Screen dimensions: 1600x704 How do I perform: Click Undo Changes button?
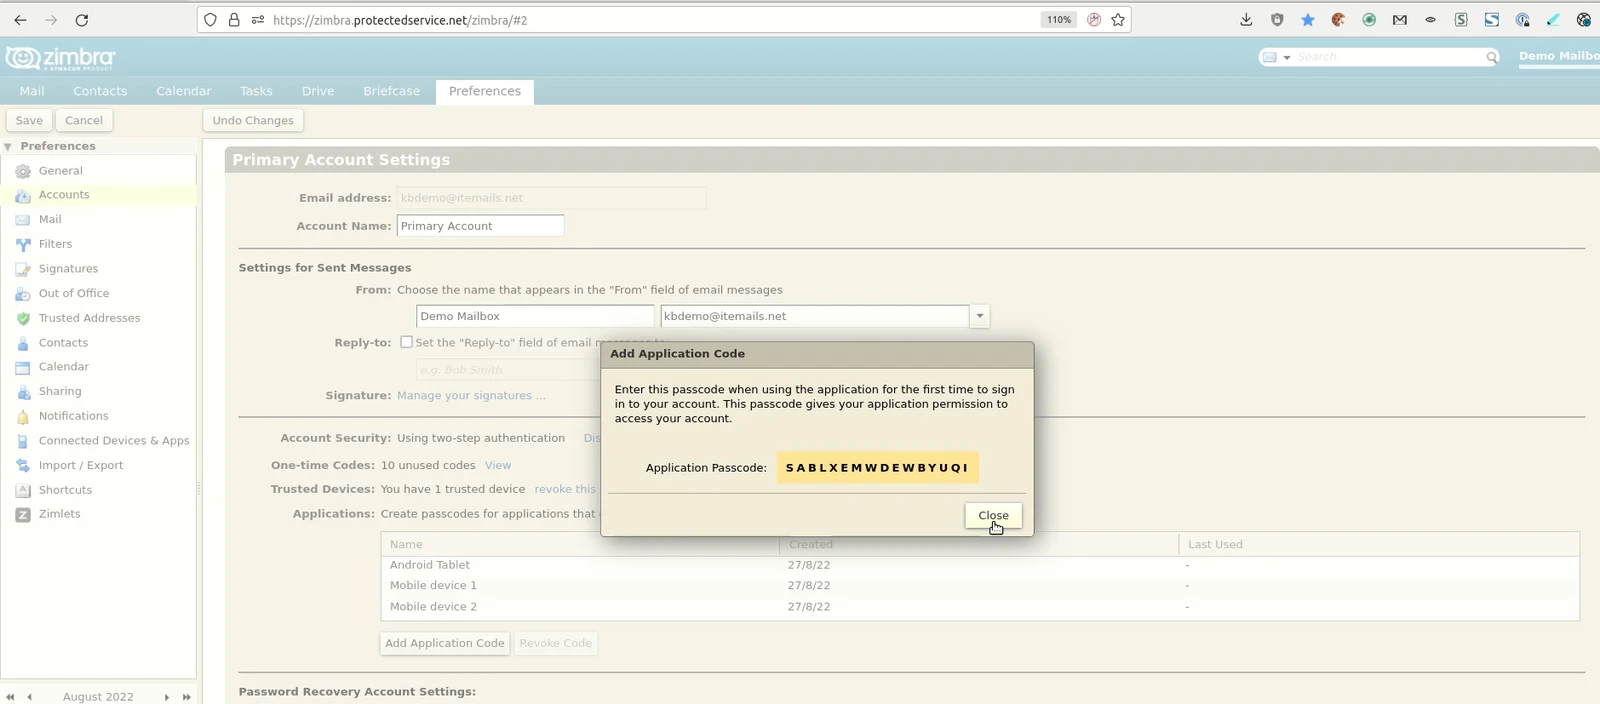click(253, 120)
